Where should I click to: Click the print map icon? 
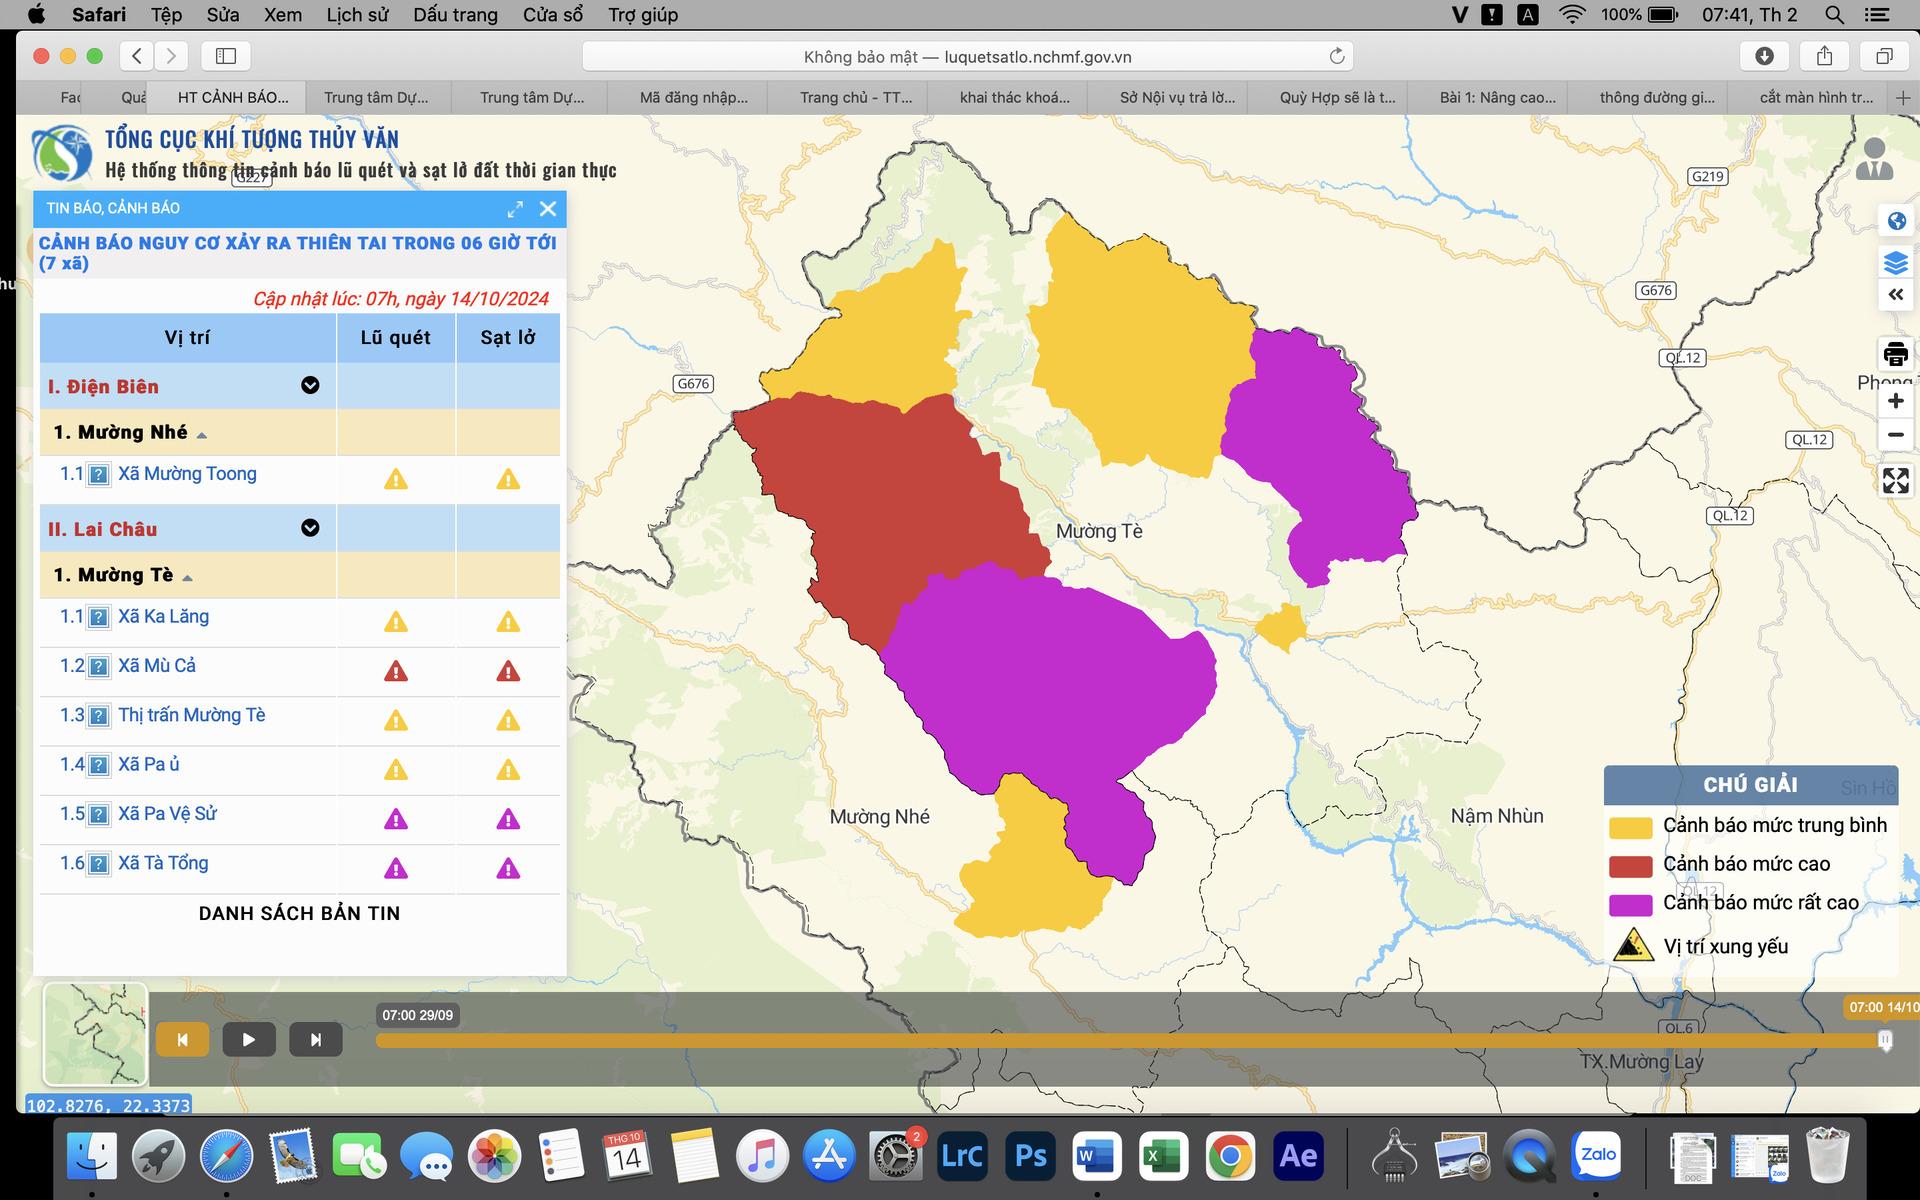pyautogui.click(x=1895, y=354)
